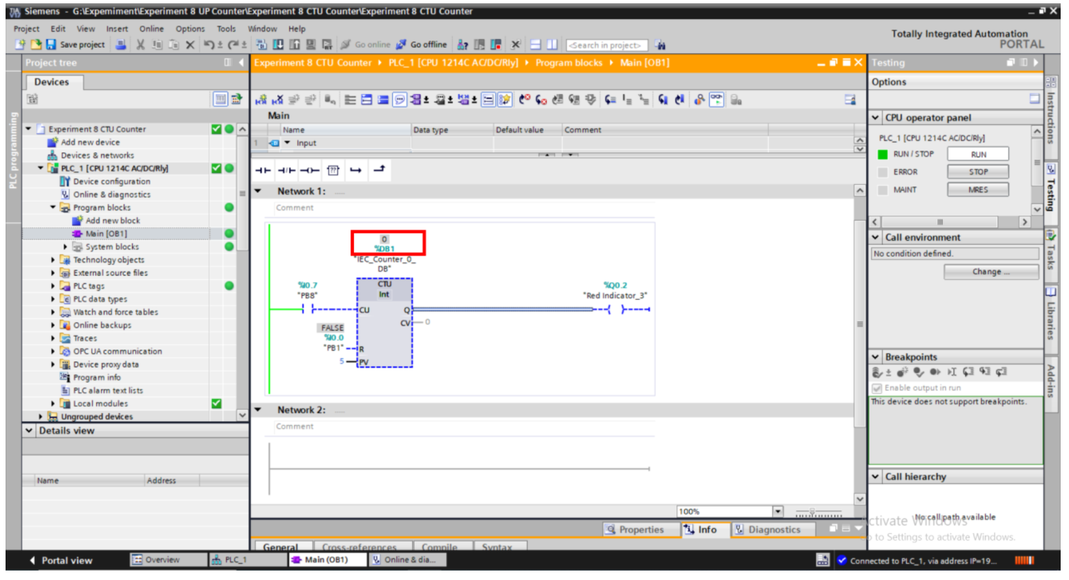The width and height of the screenshot is (1069, 580).
Task: Insert a normally open contact
Action: click(263, 170)
